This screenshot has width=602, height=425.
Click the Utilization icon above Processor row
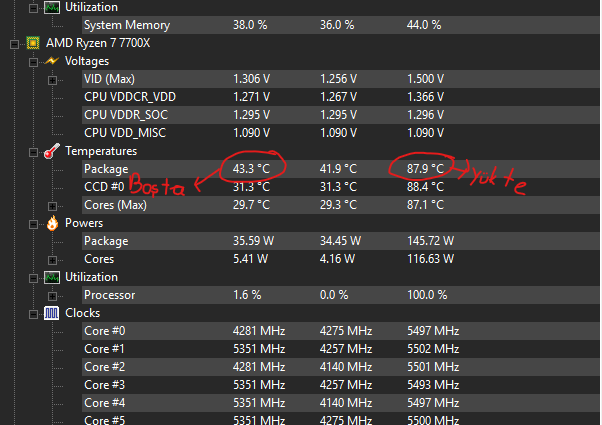[x=50, y=277]
